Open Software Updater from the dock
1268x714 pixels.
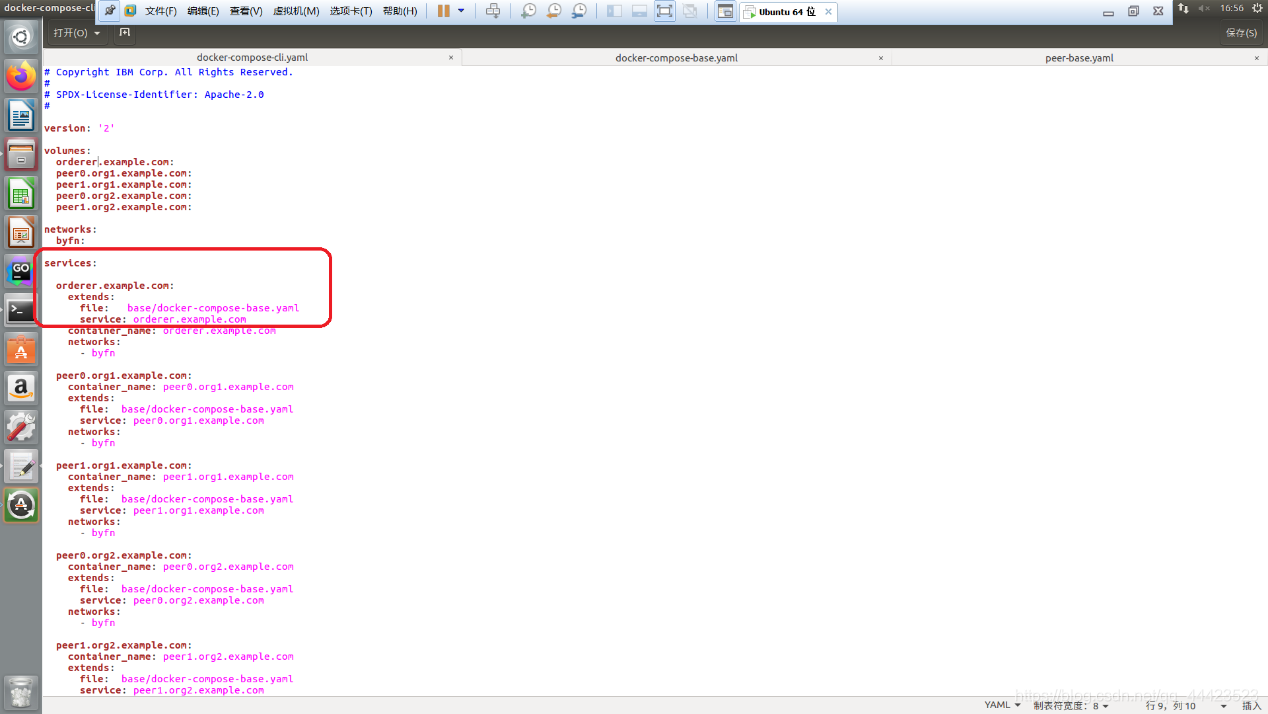tap(21, 505)
